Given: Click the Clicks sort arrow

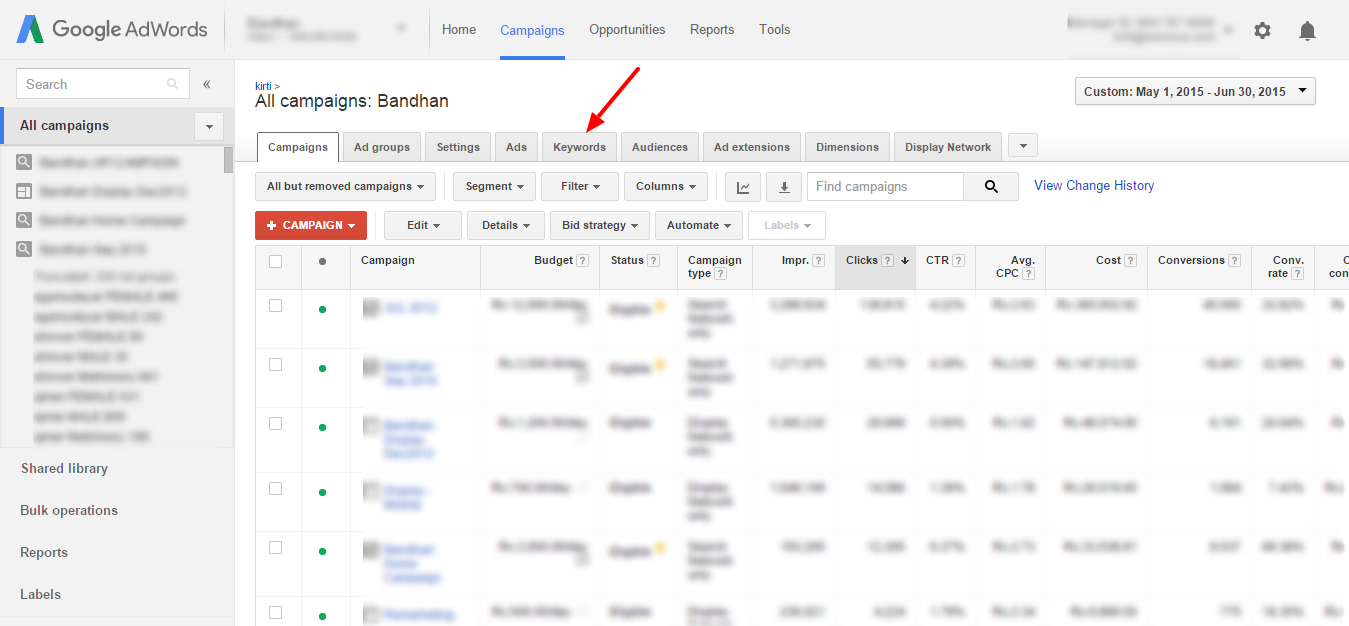Looking at the screenshot, I should tap(904, 261).
